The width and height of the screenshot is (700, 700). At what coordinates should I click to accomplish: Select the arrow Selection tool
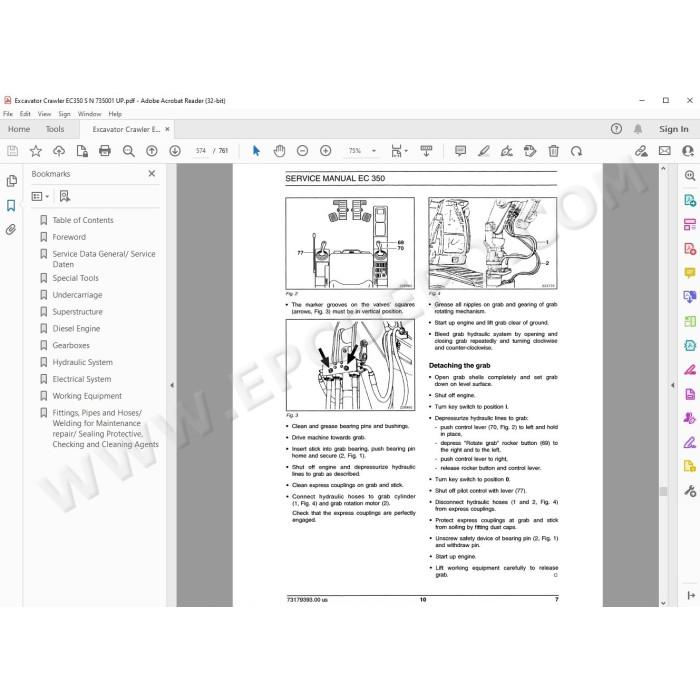coord(256,151)
